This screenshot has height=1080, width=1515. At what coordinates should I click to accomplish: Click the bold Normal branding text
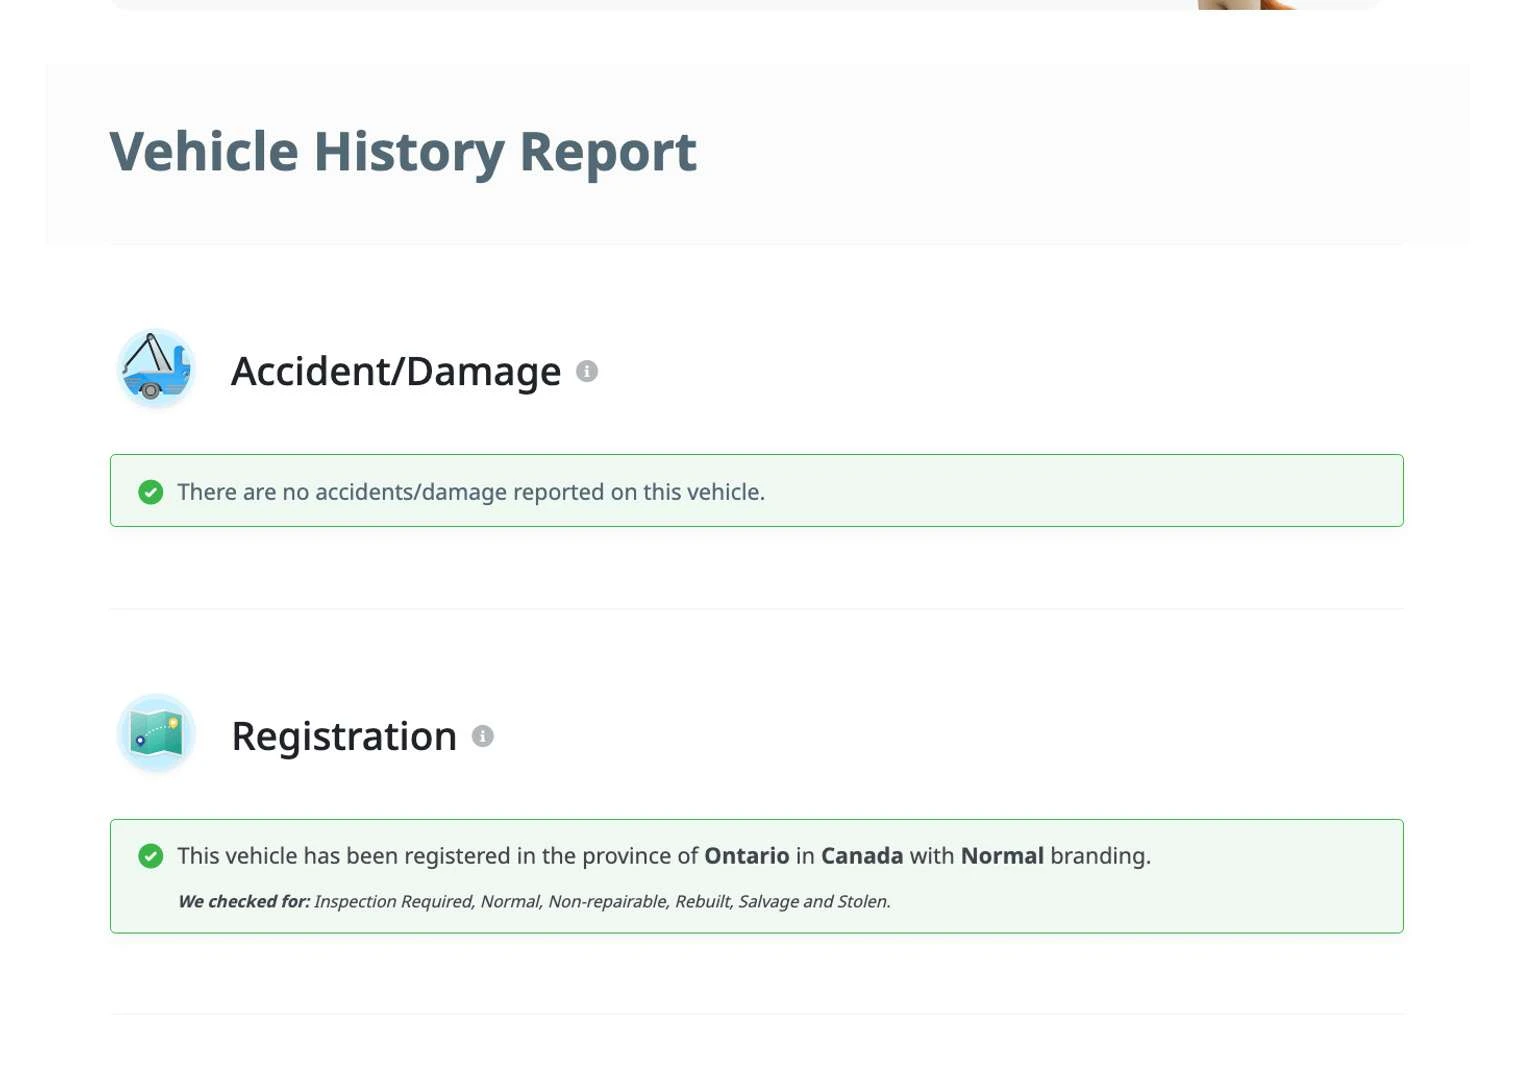(x=1002, y=856)
